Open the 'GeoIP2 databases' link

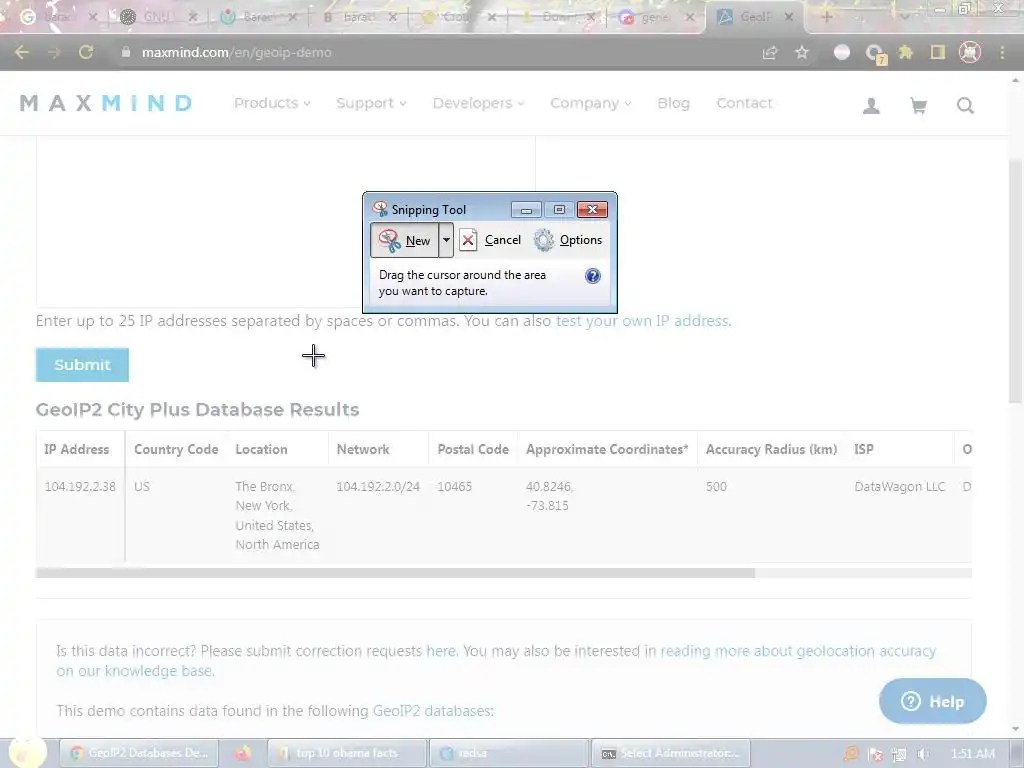pyautogui.click(x=432, y=711)
